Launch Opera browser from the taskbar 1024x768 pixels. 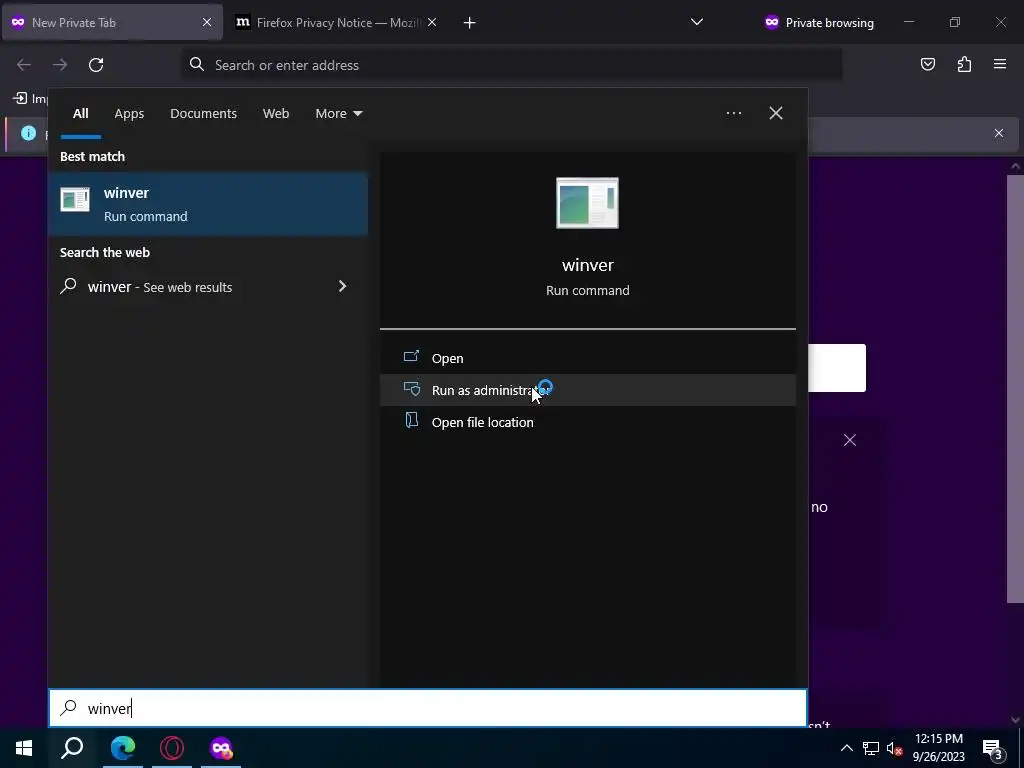click(172, 748)
